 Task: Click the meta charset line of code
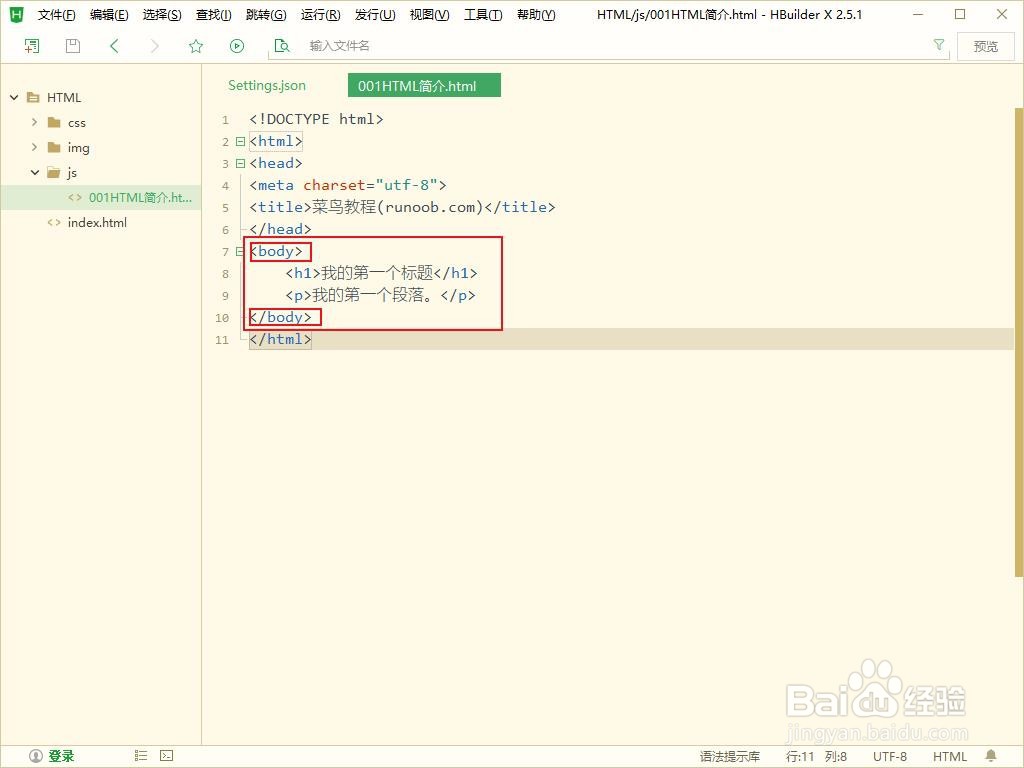pyautogui.click(x=347, y=185)
